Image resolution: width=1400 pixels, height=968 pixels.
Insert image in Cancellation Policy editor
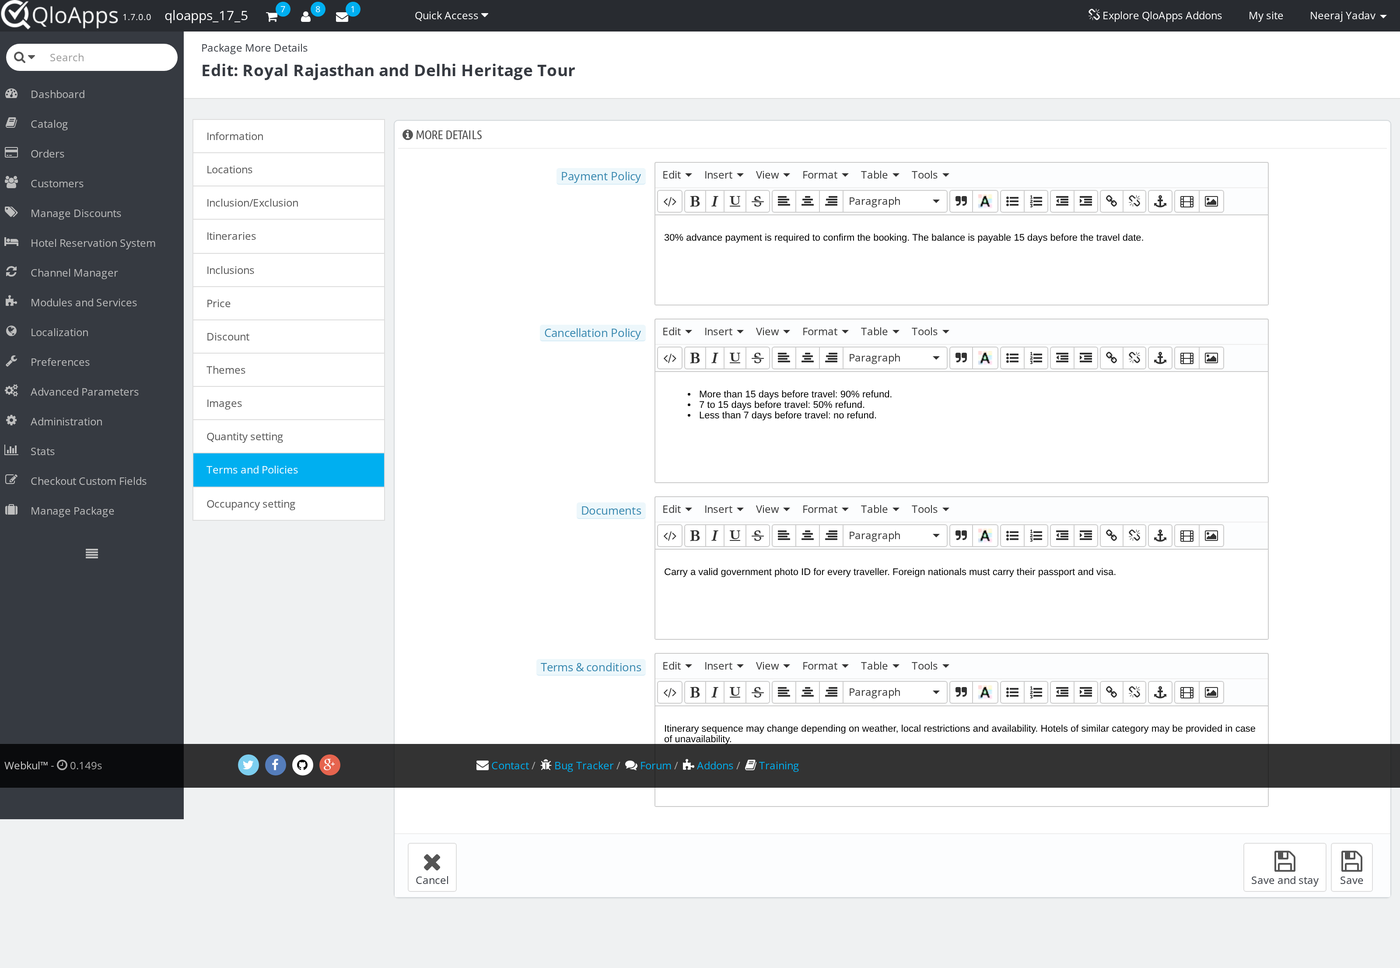(x=1211, y=358)
